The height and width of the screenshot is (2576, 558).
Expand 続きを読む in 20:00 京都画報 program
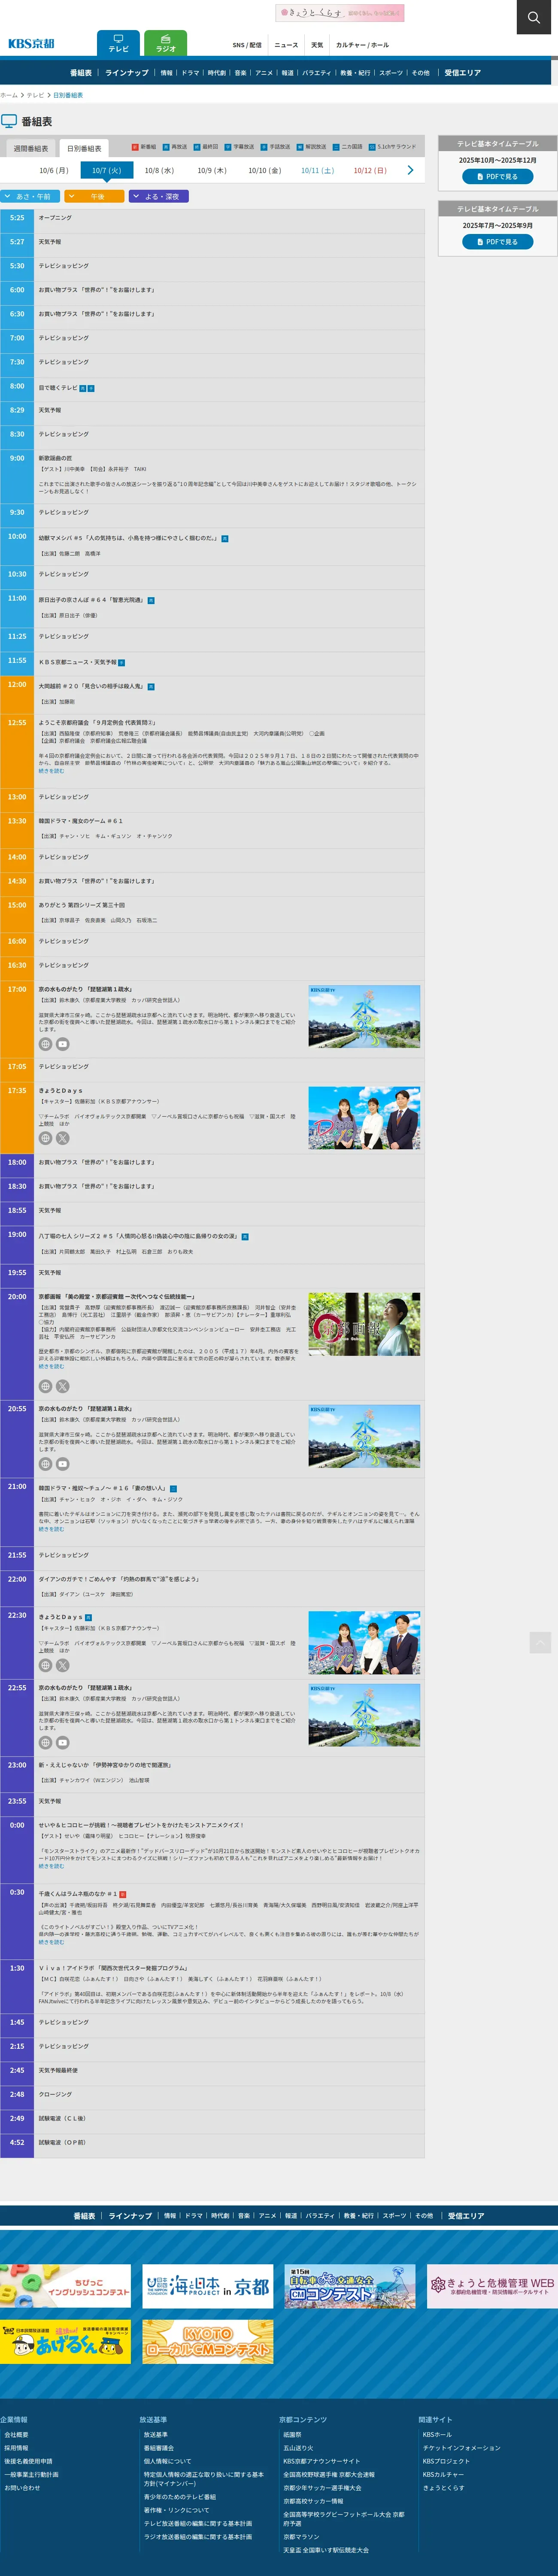click(51, 1366)
